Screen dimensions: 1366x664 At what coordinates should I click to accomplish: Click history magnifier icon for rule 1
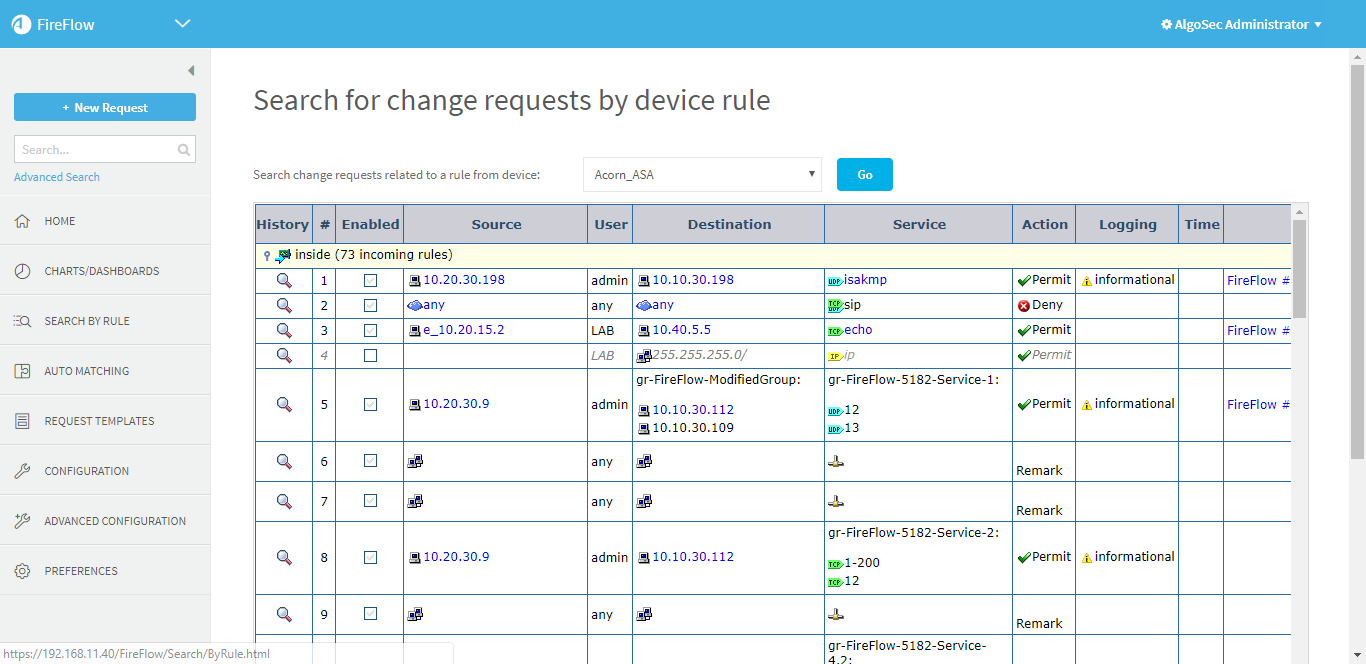point(284,280)
